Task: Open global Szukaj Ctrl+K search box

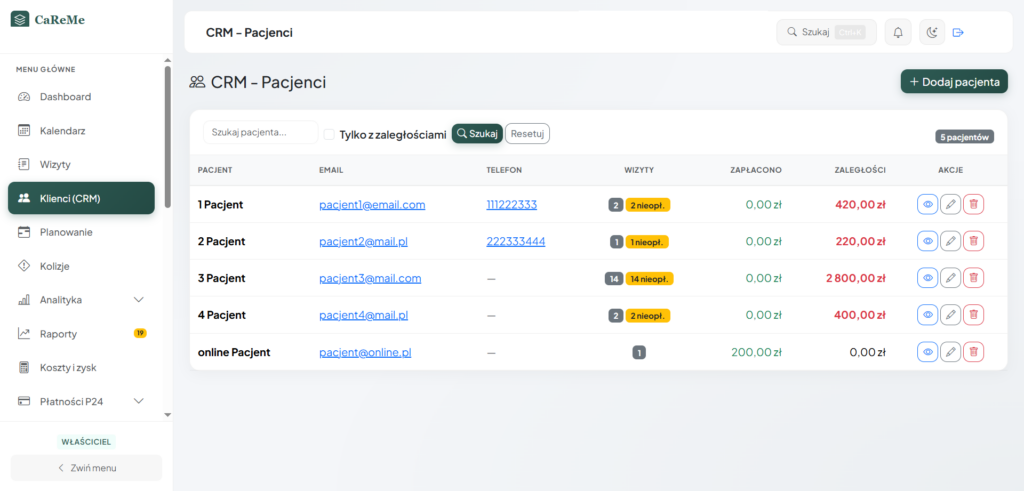Action: 826,32
